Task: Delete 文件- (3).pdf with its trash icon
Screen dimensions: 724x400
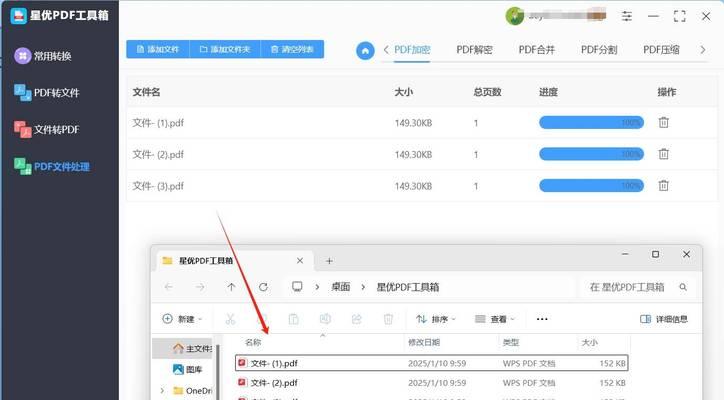Action: tap(664, 186)
